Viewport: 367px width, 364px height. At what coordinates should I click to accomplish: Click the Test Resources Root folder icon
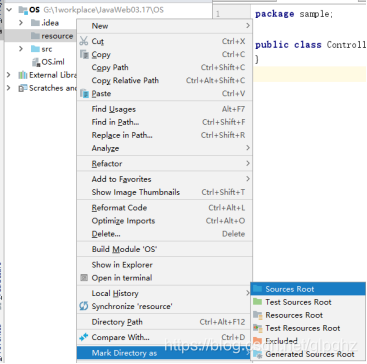(x=257, y=328)
